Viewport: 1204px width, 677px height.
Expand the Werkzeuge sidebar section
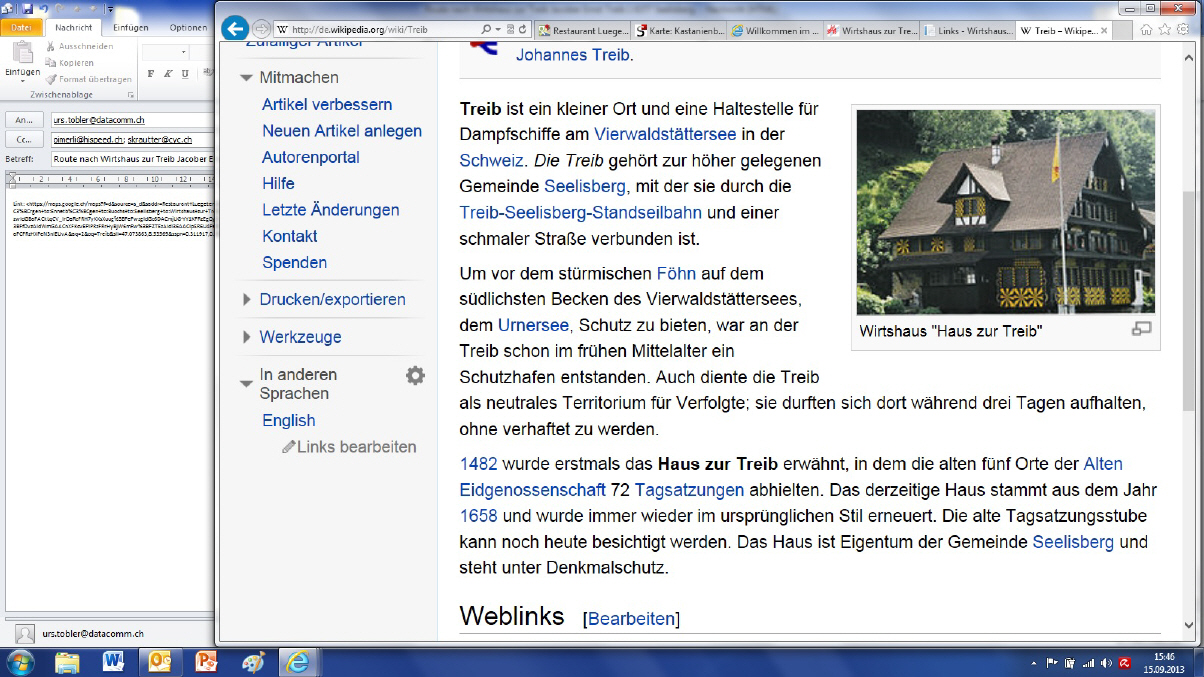pos(247,338)
